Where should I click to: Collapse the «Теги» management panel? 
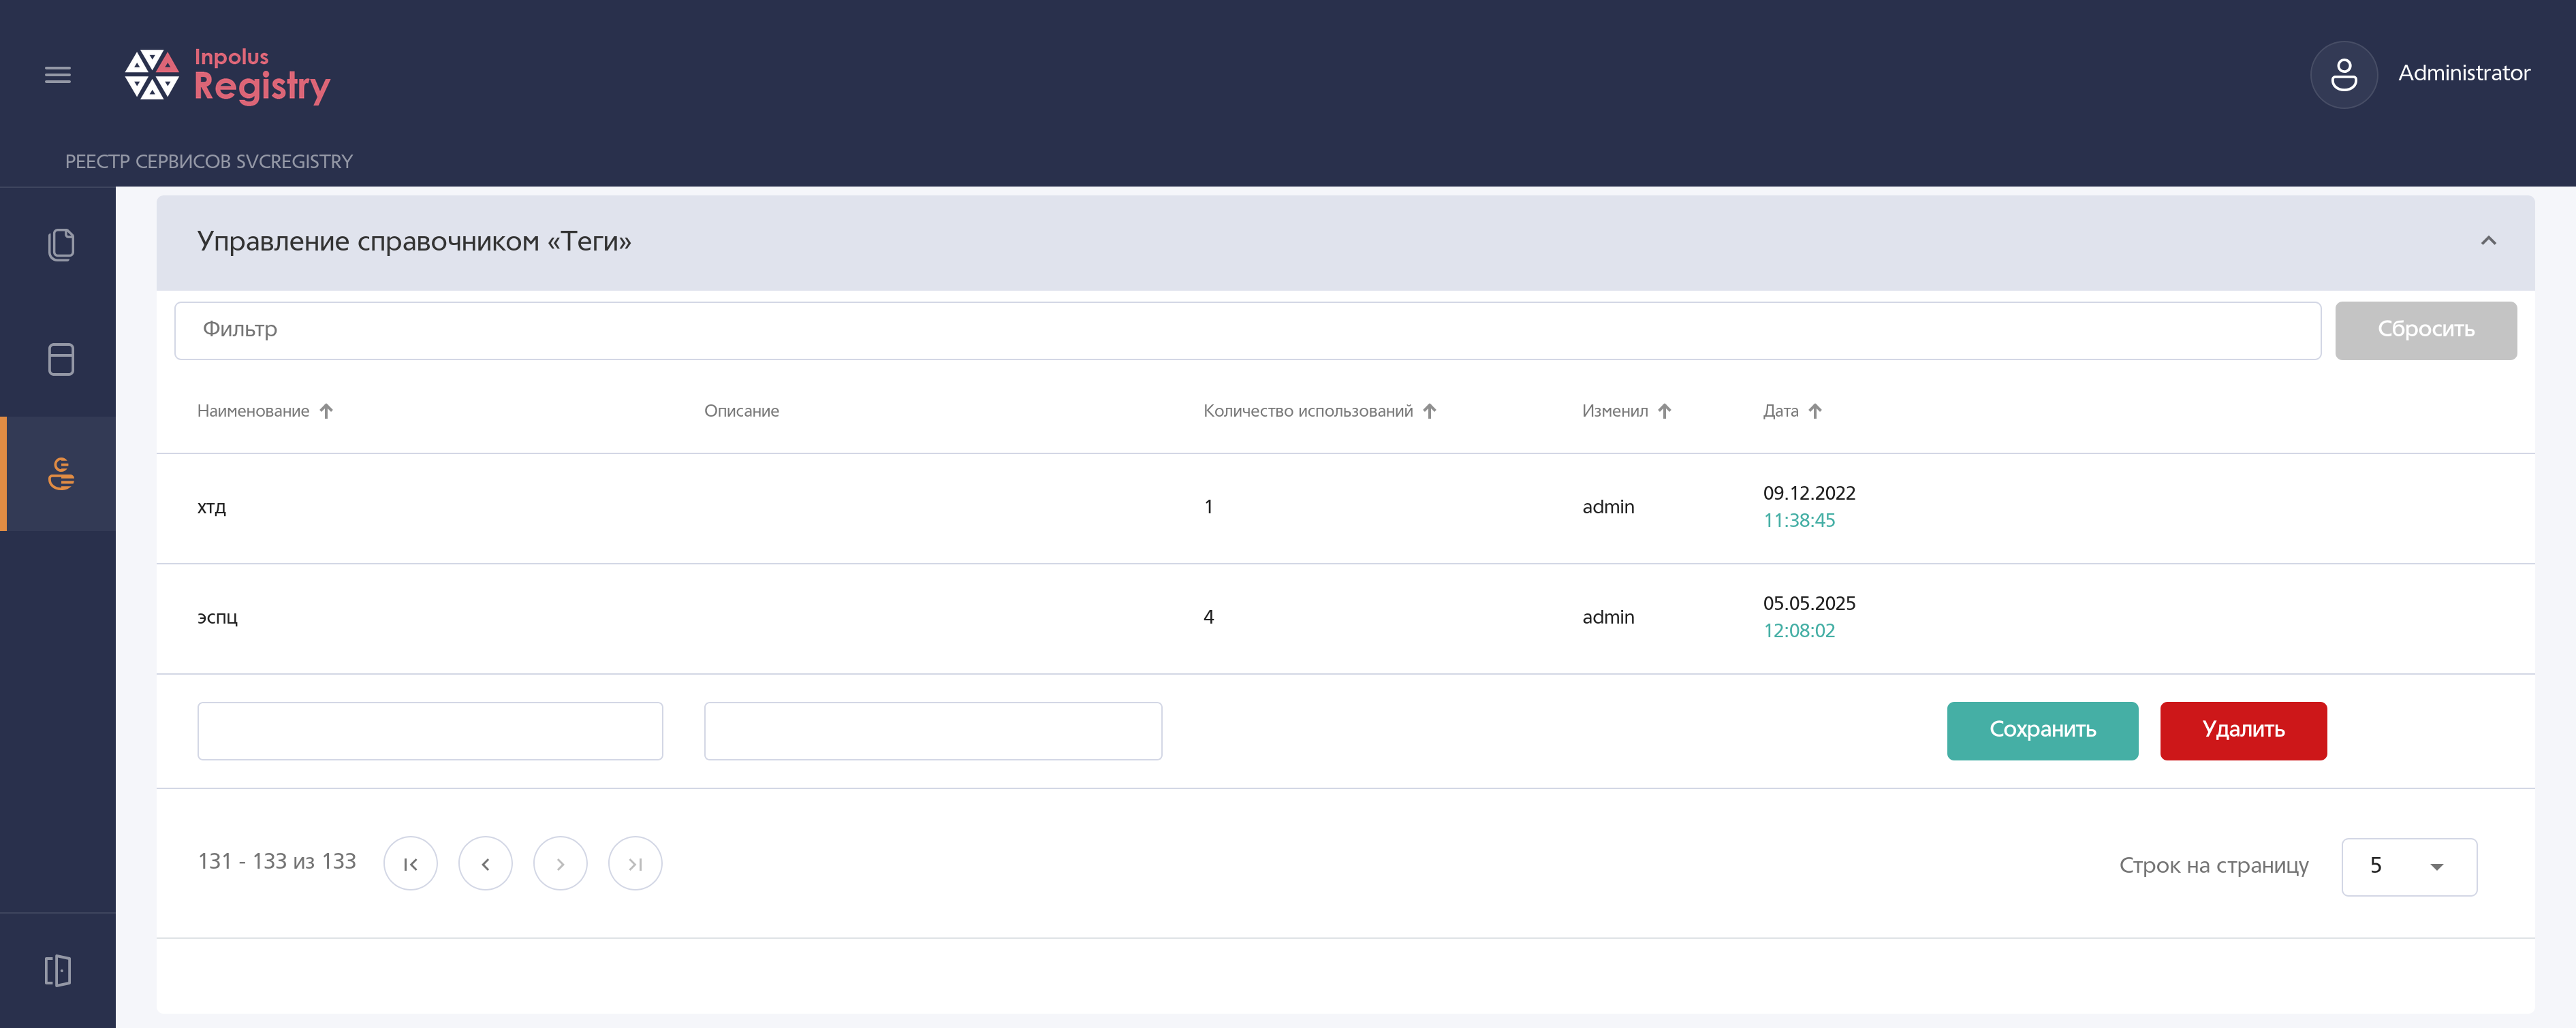2488,241
